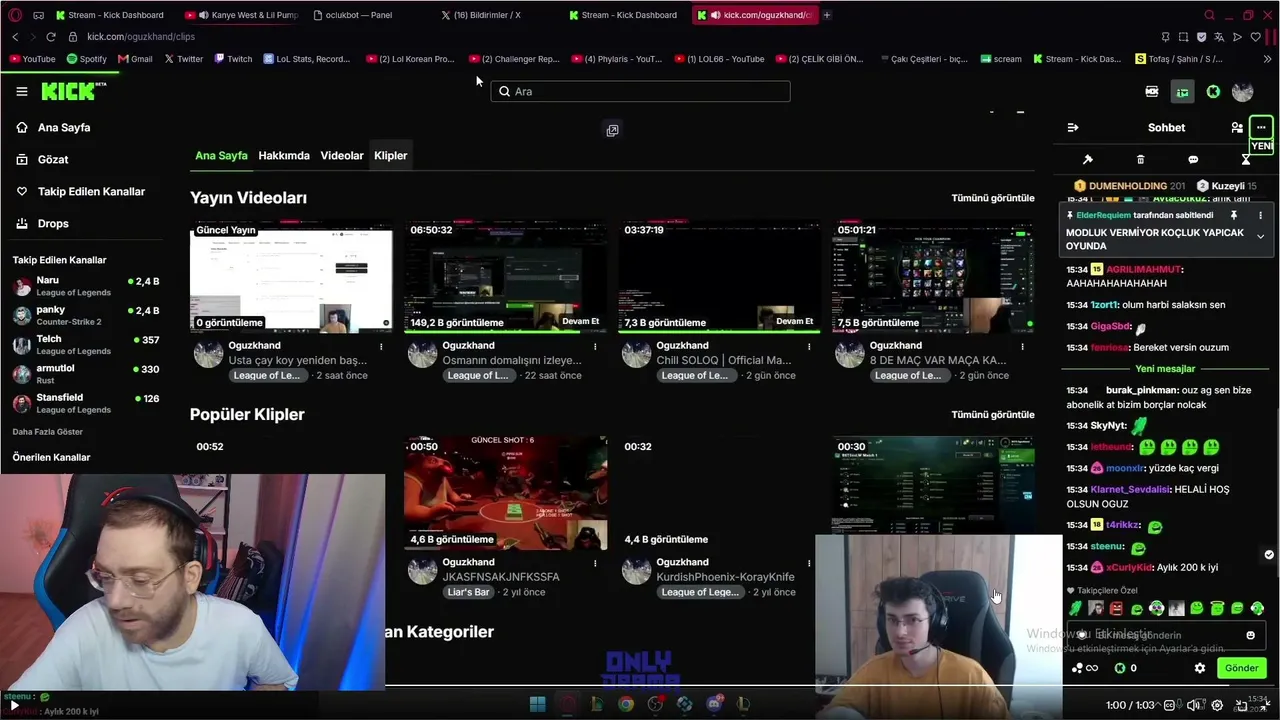Image resolution: width=1280 pixels, height=720 pixels.
Task: Click 'Tümünü görüntüle' for Yayın Videoları
Action: pyautogui.click(x=993, y=198)
